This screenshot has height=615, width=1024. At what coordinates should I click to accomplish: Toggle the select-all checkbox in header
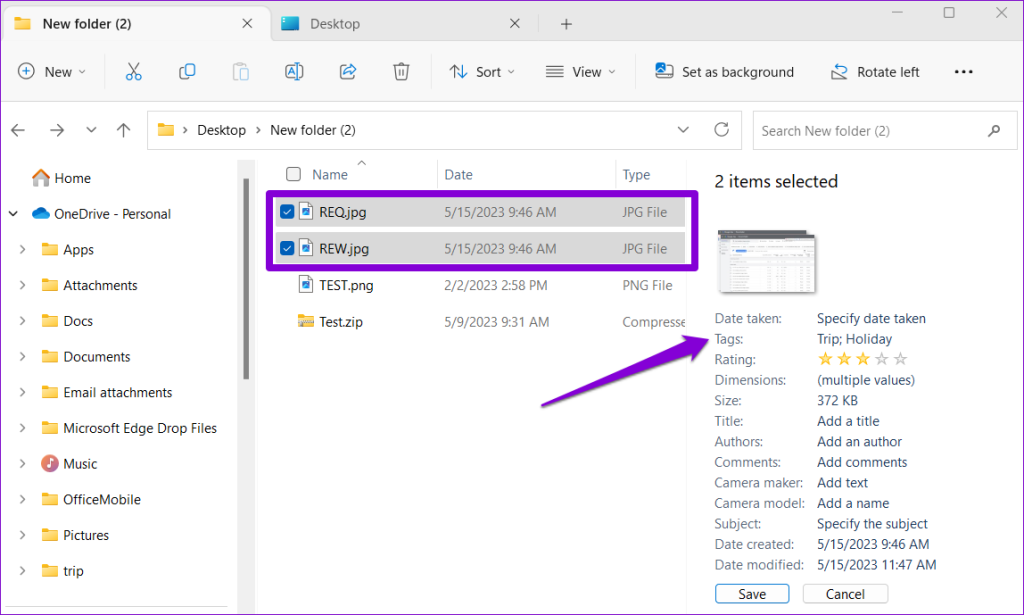click(x=293, y=174)
